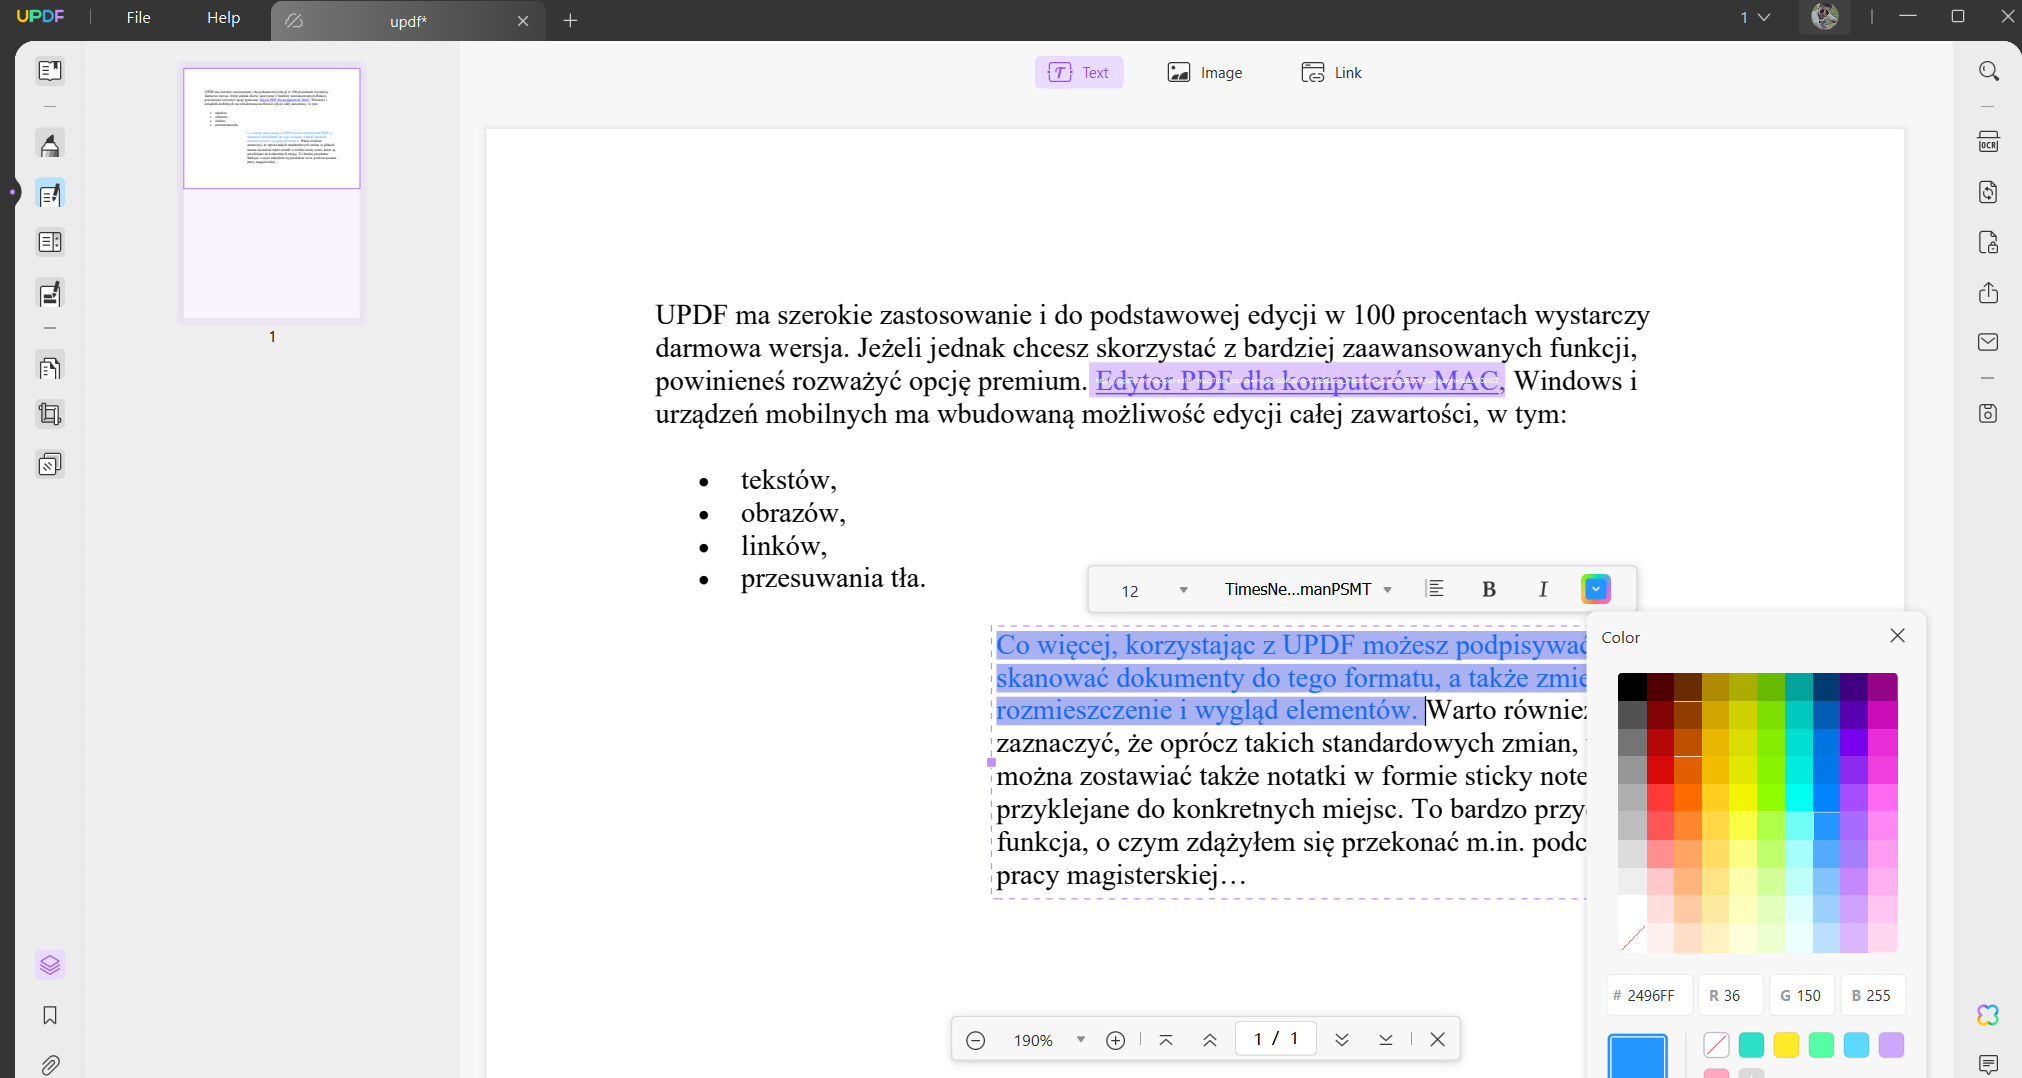Toggle italic formatting

point(1543,589)
